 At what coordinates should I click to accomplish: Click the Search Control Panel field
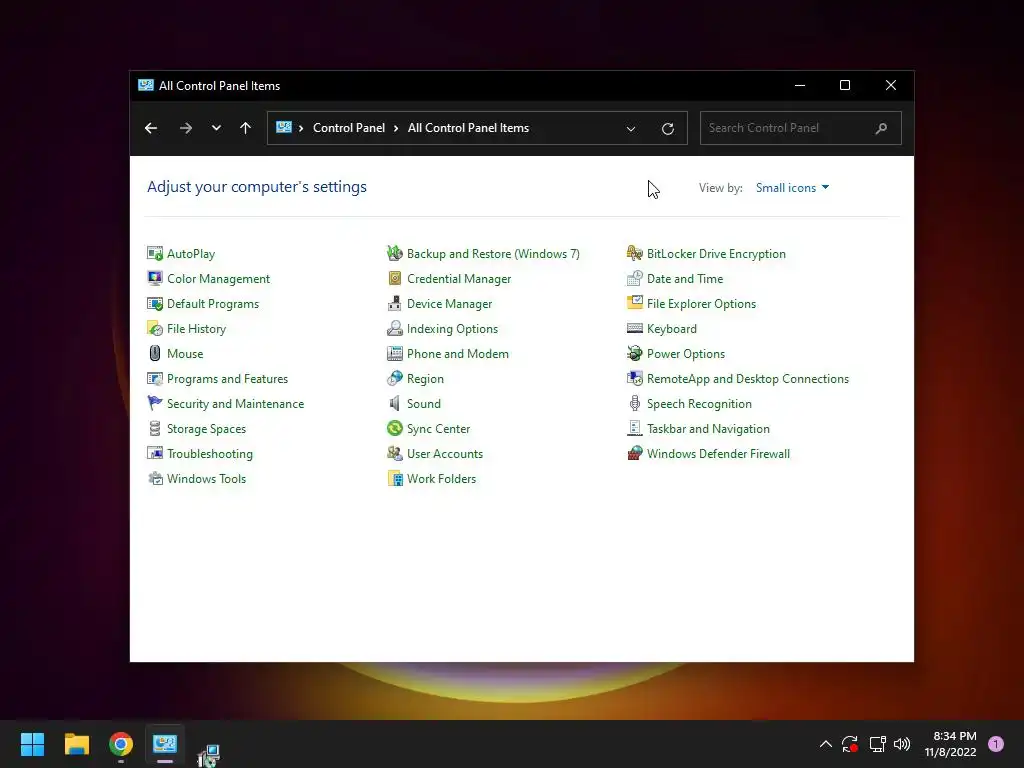800,128
